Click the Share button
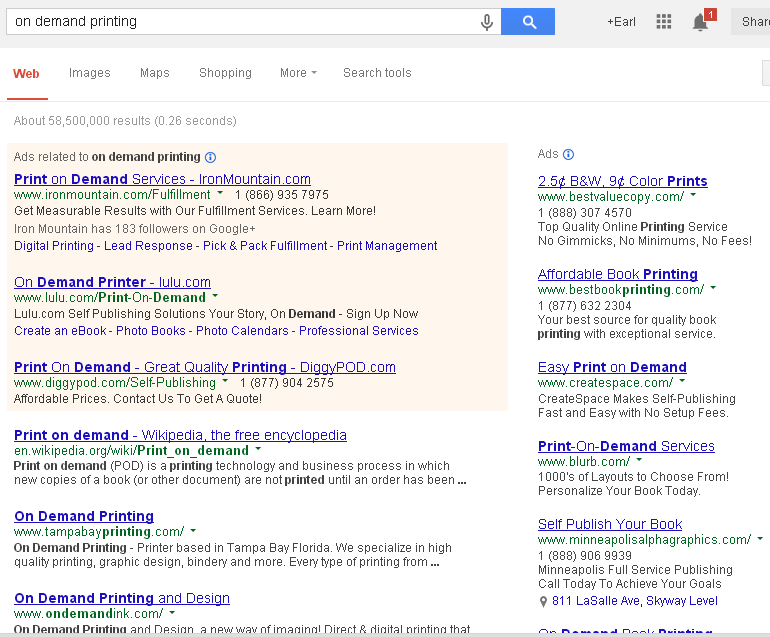 752,22
